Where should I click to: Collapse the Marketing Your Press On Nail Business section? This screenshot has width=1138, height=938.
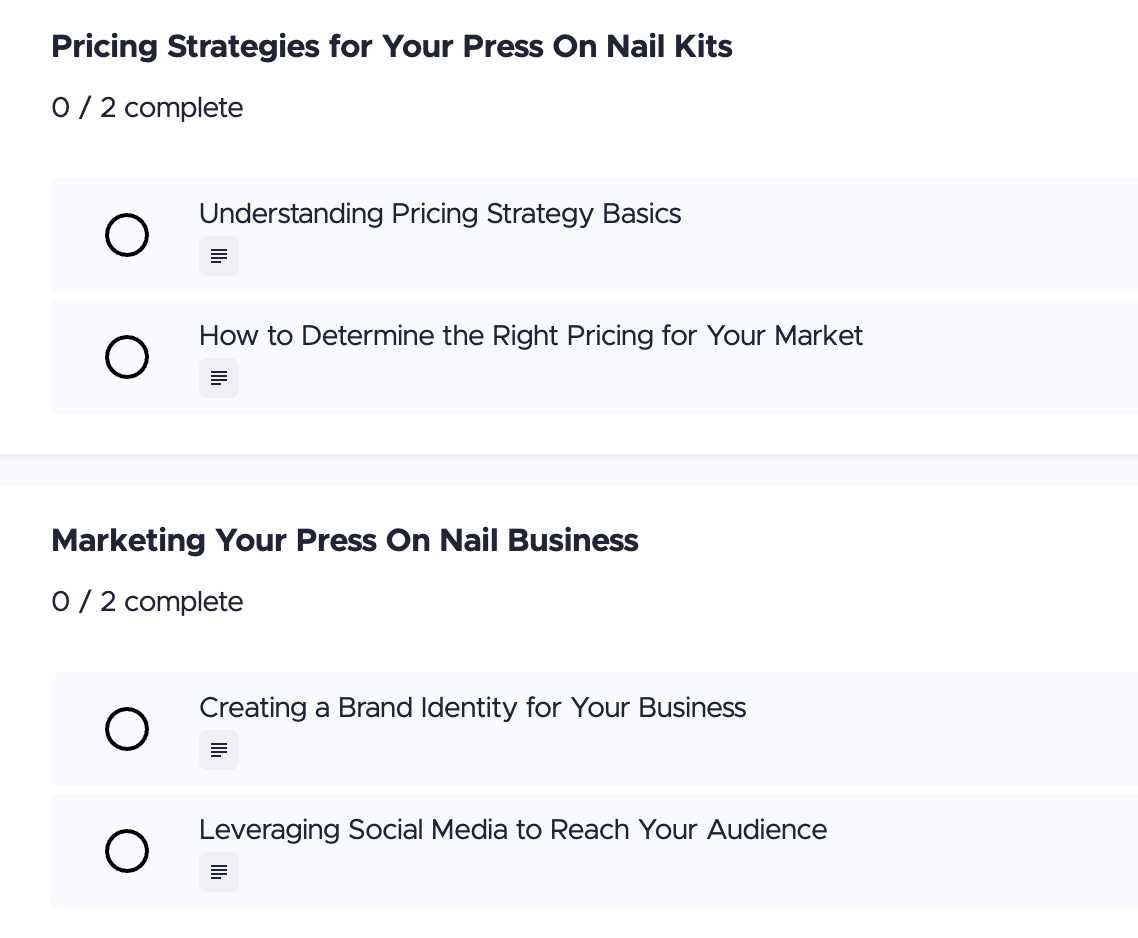tap(344, 540)
